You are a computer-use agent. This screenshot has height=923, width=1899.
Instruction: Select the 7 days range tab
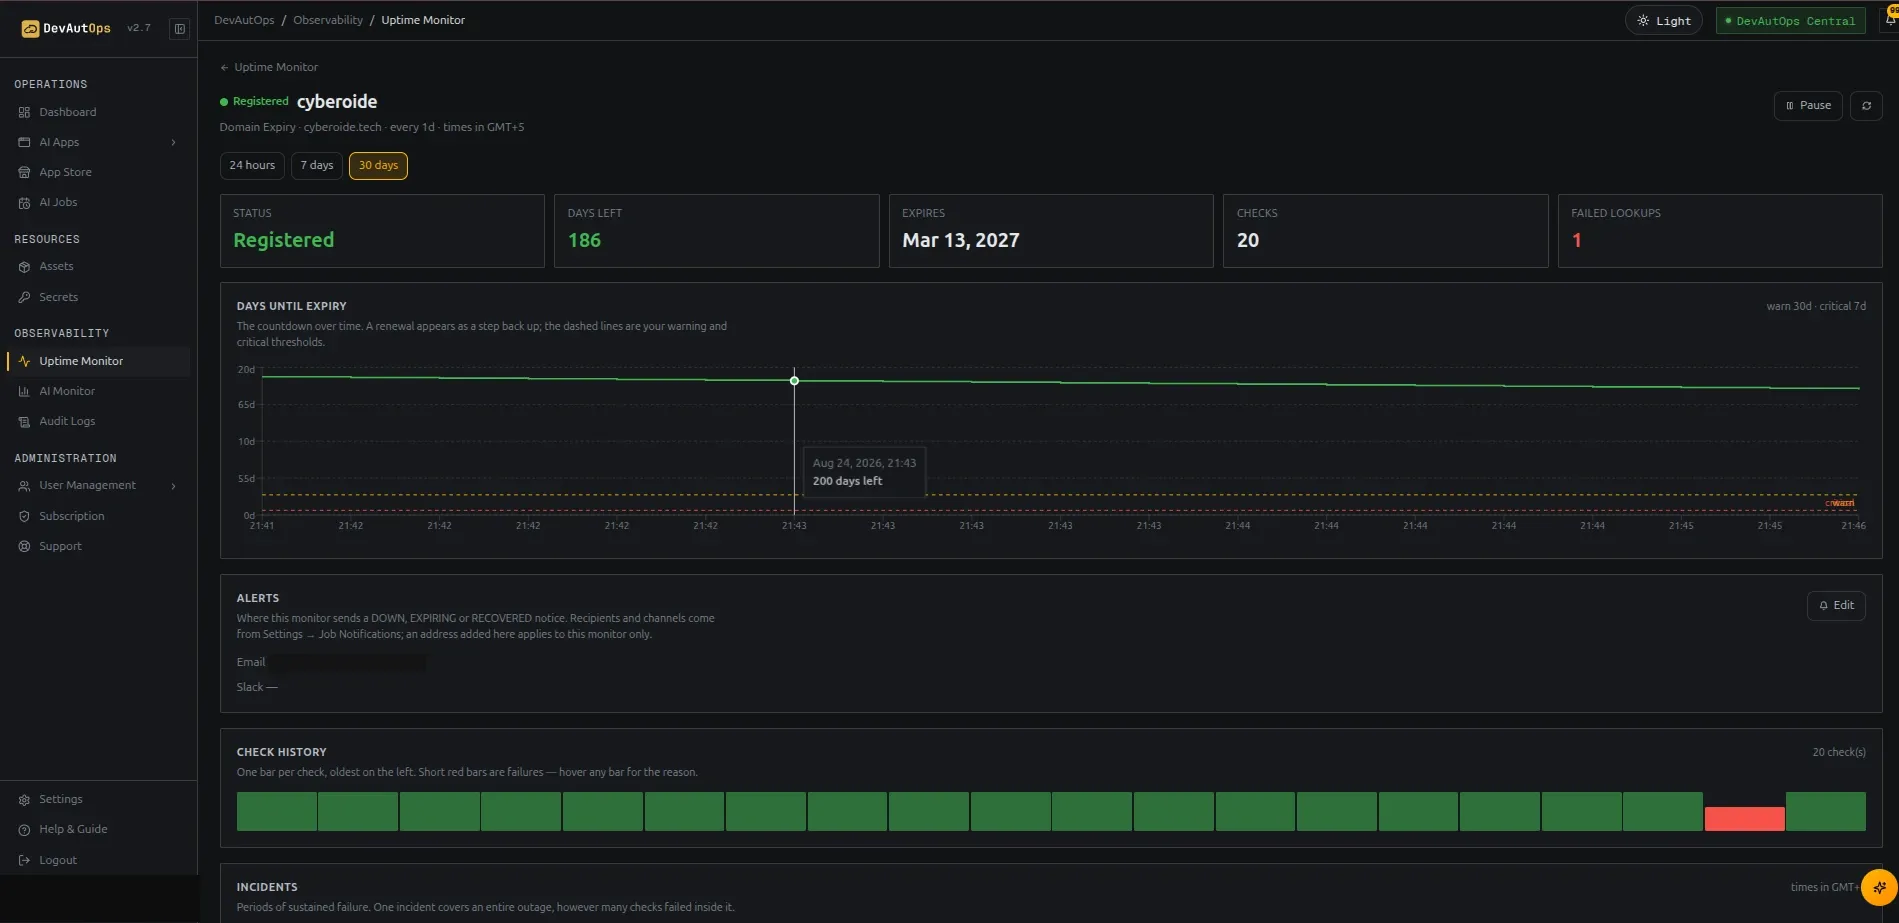[317, 166]
